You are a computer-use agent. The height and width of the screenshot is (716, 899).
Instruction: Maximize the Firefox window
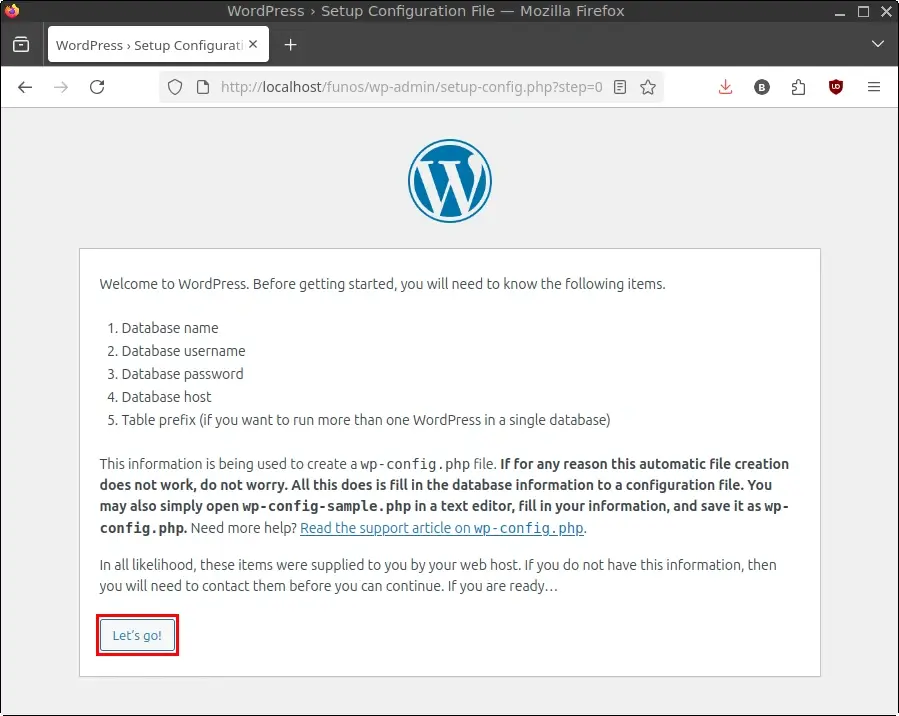tap(863, 11)
